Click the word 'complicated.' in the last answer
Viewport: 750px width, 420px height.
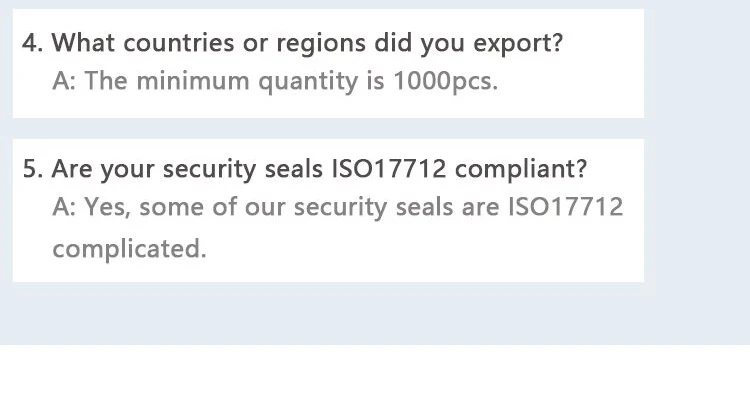(x=129, y=248)
